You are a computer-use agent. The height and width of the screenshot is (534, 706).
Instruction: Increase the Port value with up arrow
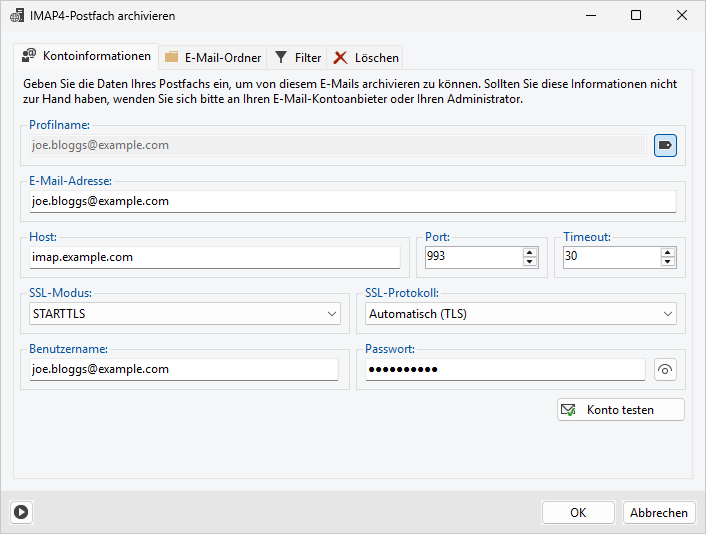click(530, 252)
